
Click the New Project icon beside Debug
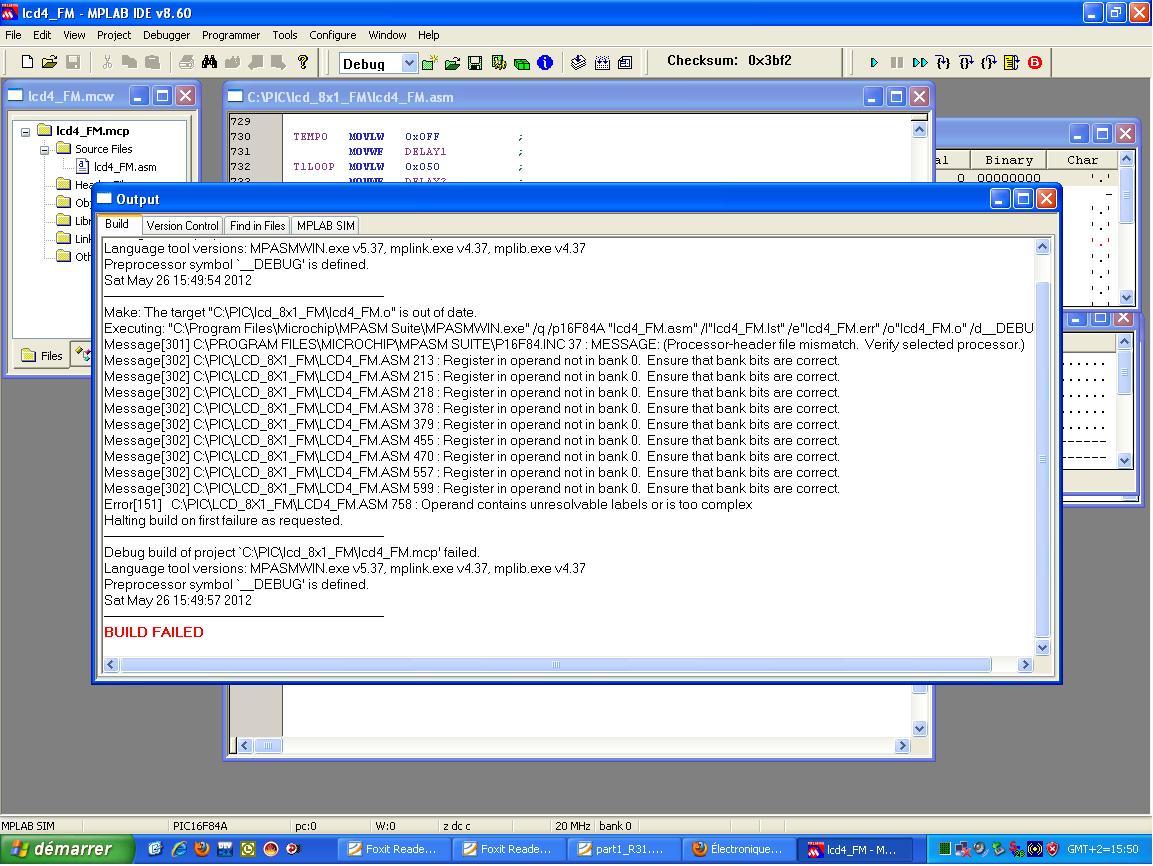pos(429,63)
